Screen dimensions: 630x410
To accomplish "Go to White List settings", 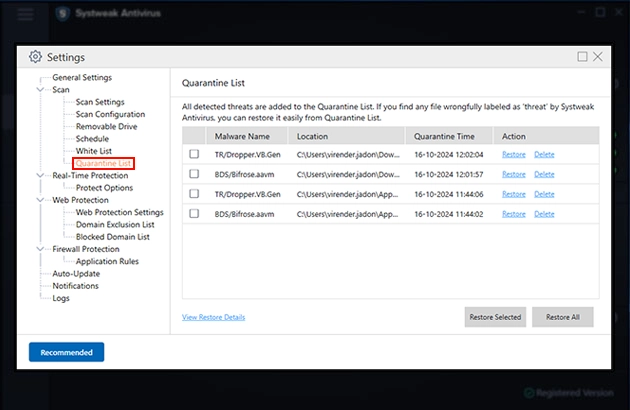I will (94, 151).
